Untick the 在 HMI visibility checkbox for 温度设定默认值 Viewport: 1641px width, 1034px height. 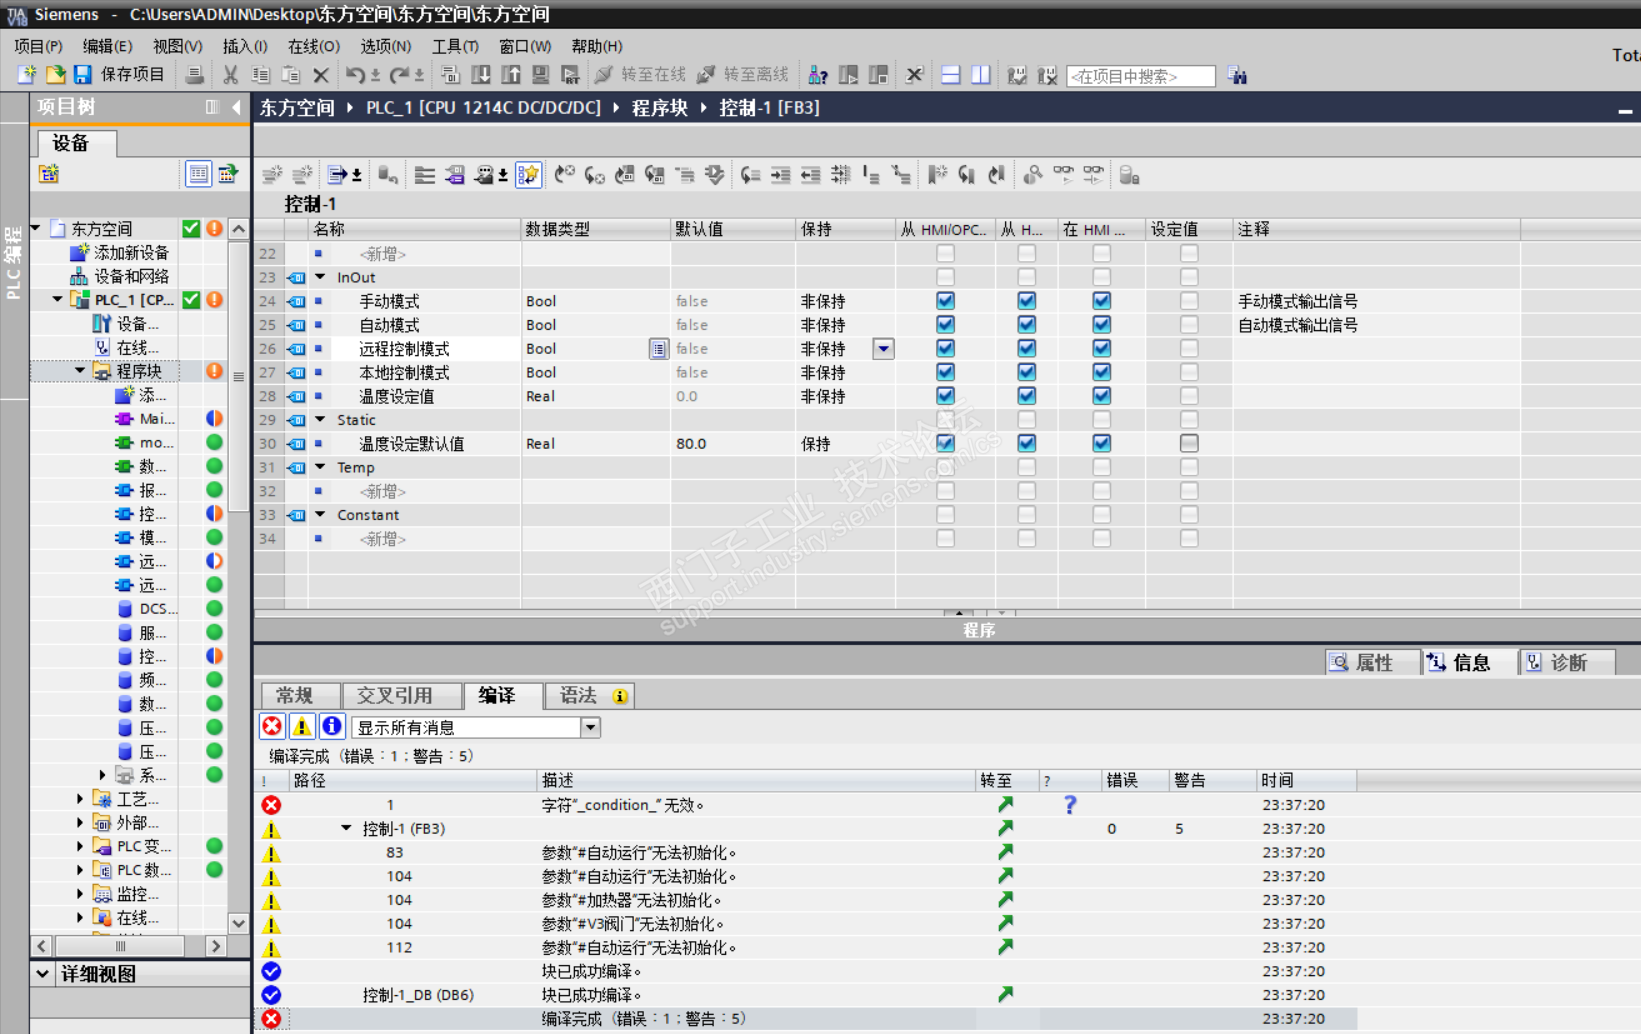tap(1101, 443)
